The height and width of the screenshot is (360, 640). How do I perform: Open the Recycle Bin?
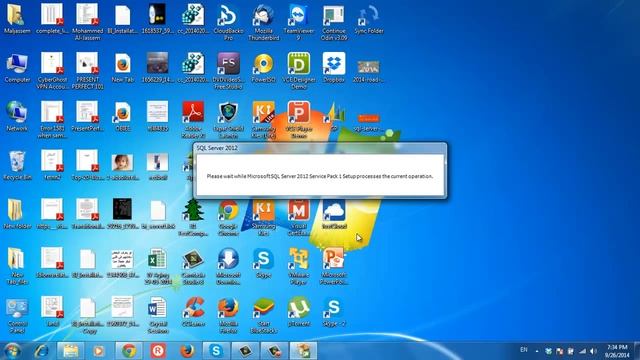tap(17, 165)
